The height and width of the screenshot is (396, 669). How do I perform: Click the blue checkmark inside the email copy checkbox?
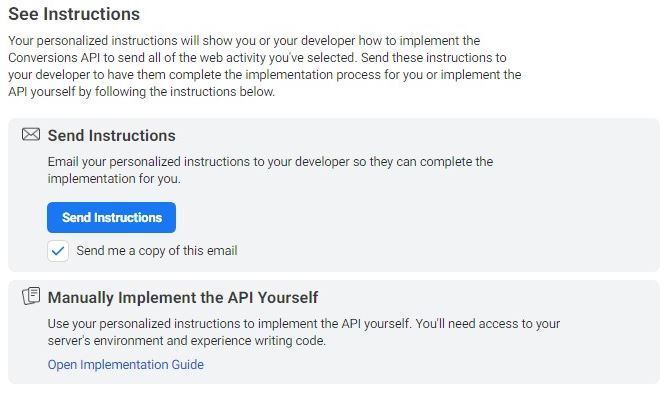[x=58, y=251]
